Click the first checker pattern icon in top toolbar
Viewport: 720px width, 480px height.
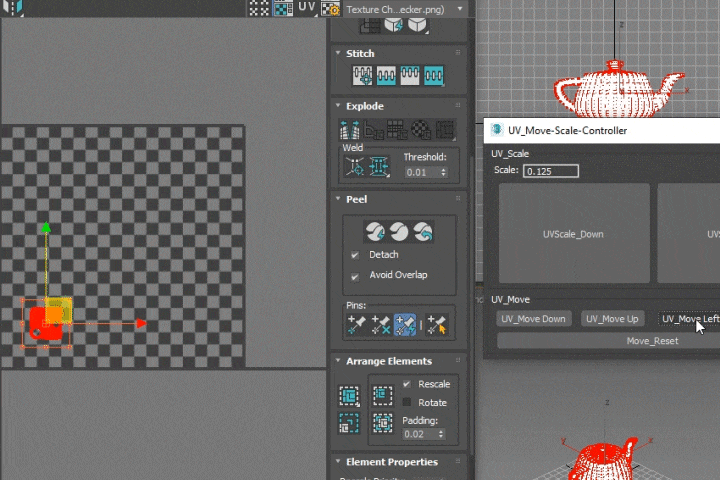[259, 8]
